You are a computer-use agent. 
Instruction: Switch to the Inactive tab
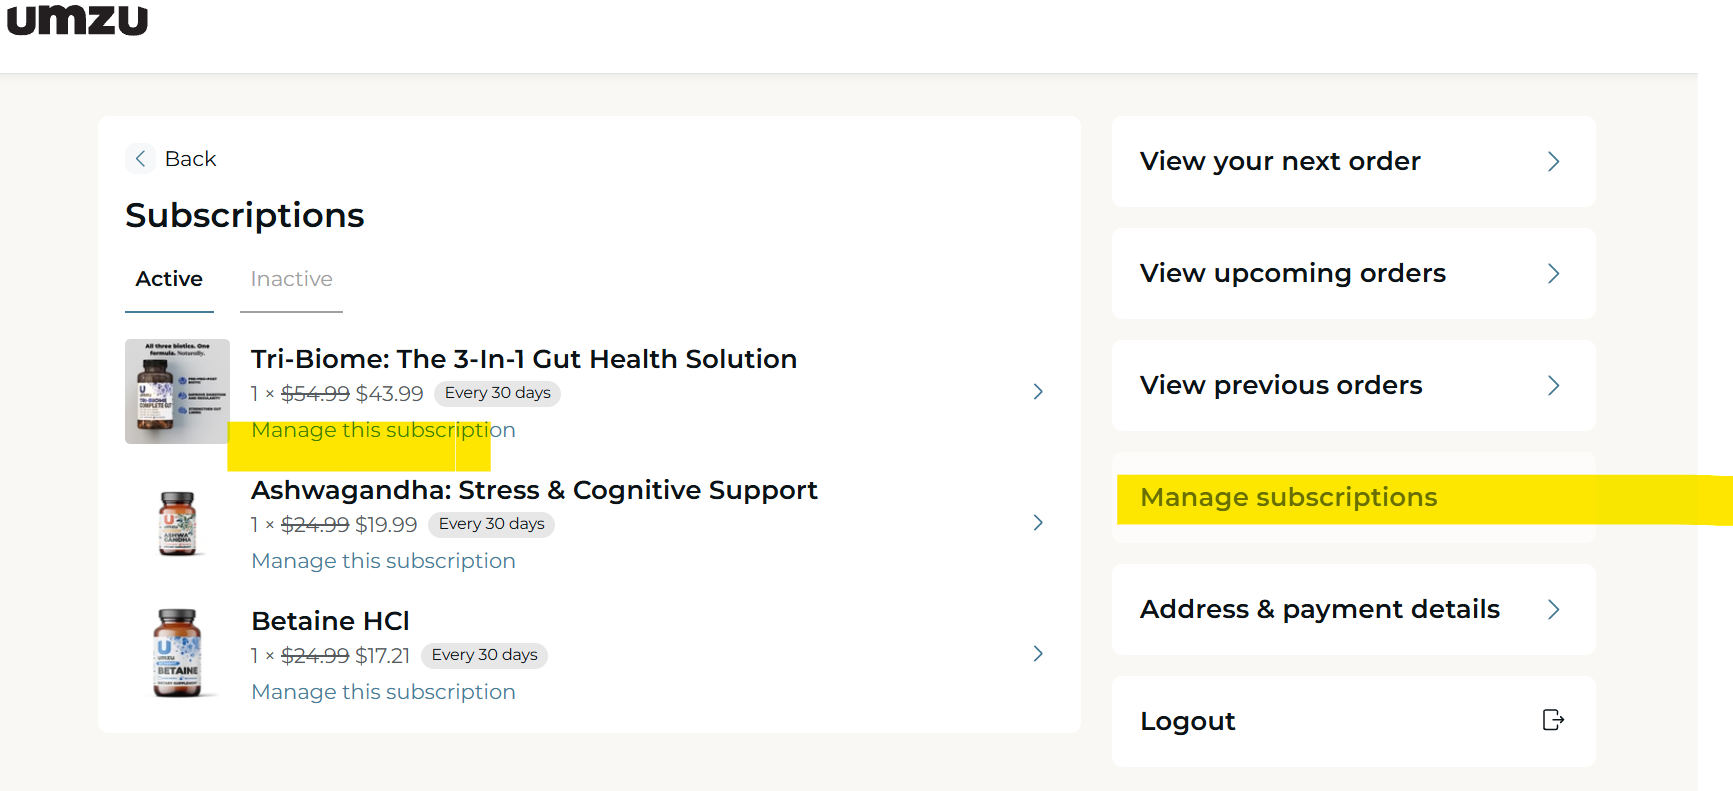click(291, 279)
